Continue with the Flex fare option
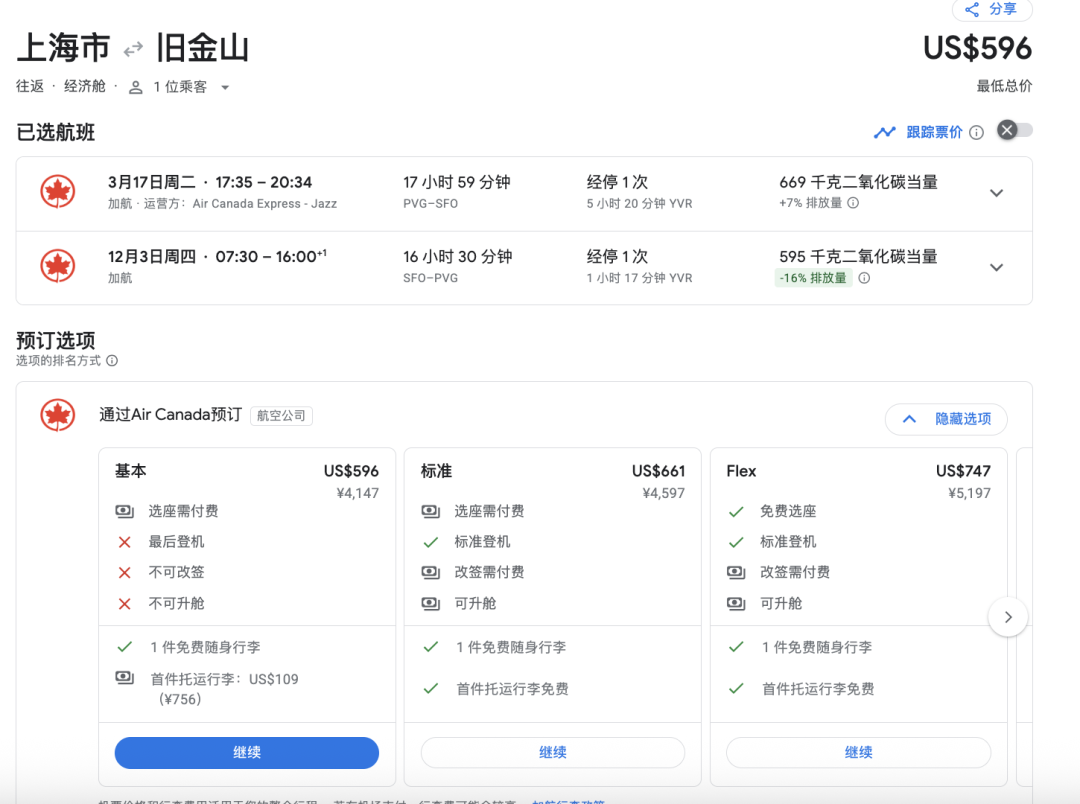 click(x=858, y=752)
